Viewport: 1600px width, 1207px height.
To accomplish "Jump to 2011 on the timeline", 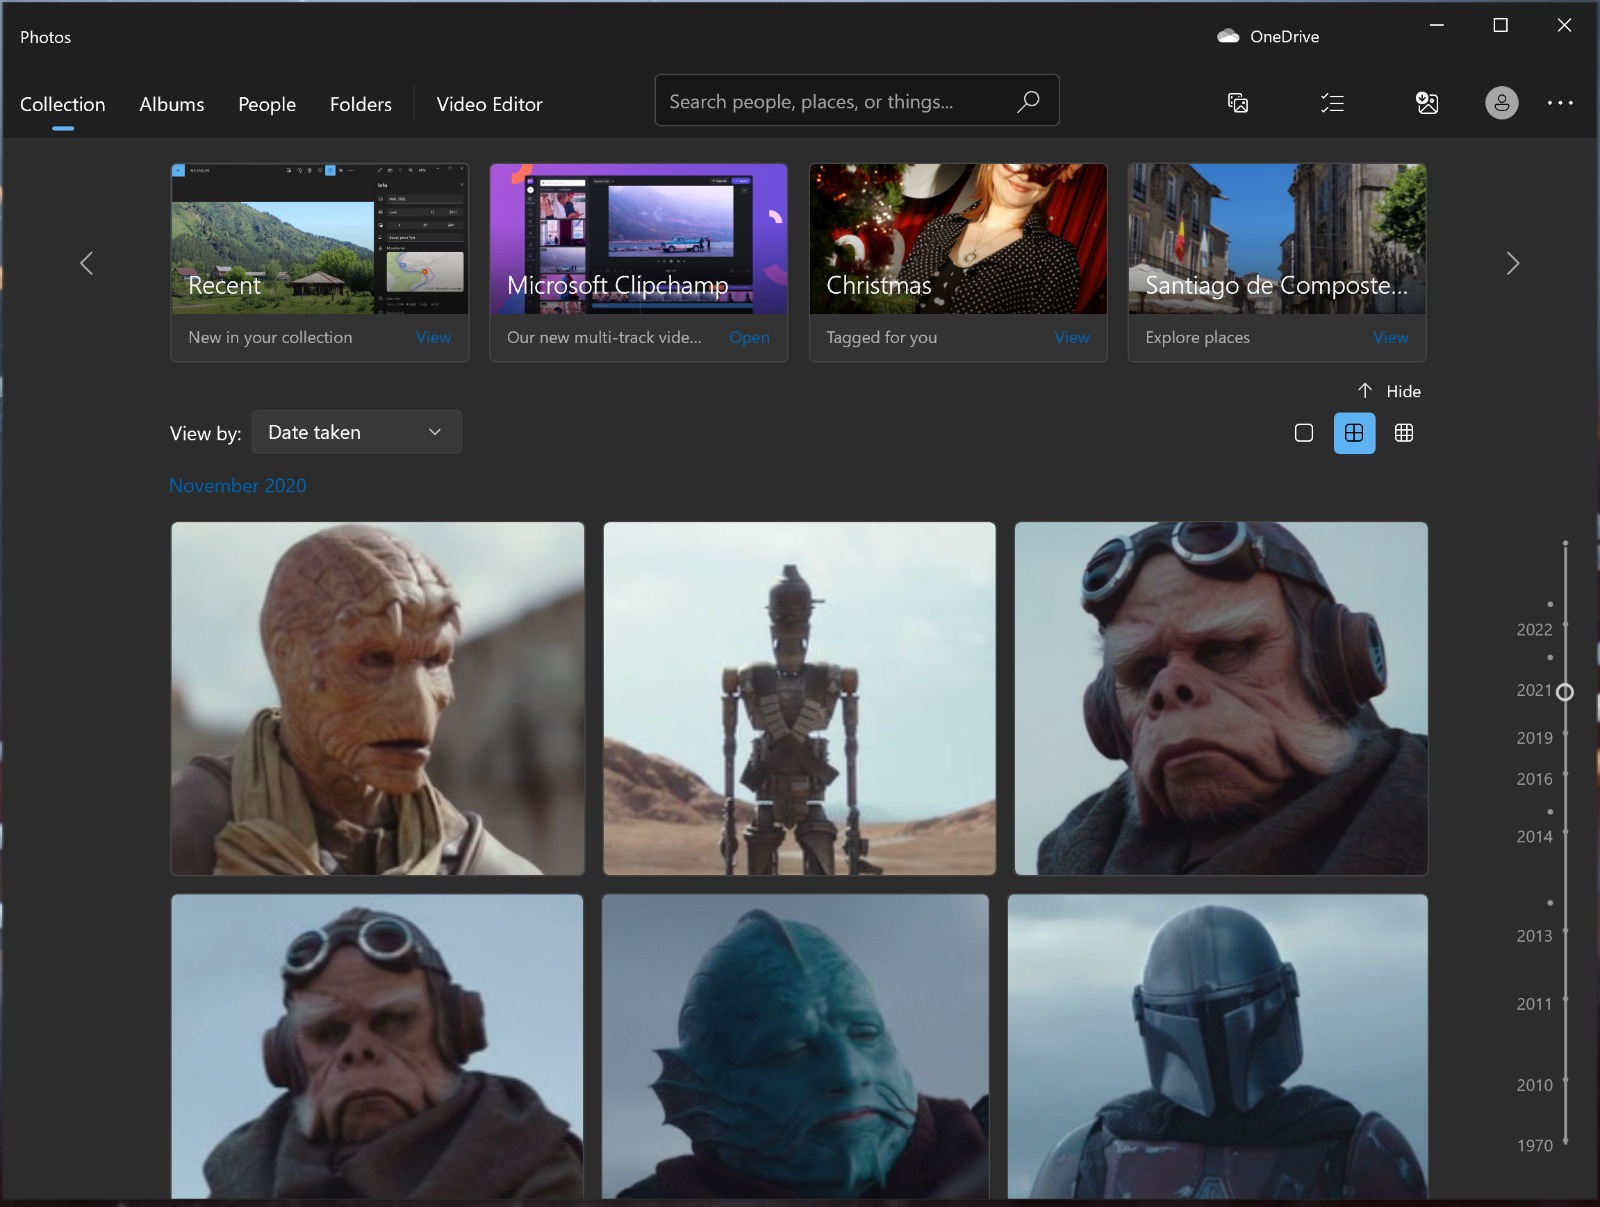I will click(1534, 1004).
